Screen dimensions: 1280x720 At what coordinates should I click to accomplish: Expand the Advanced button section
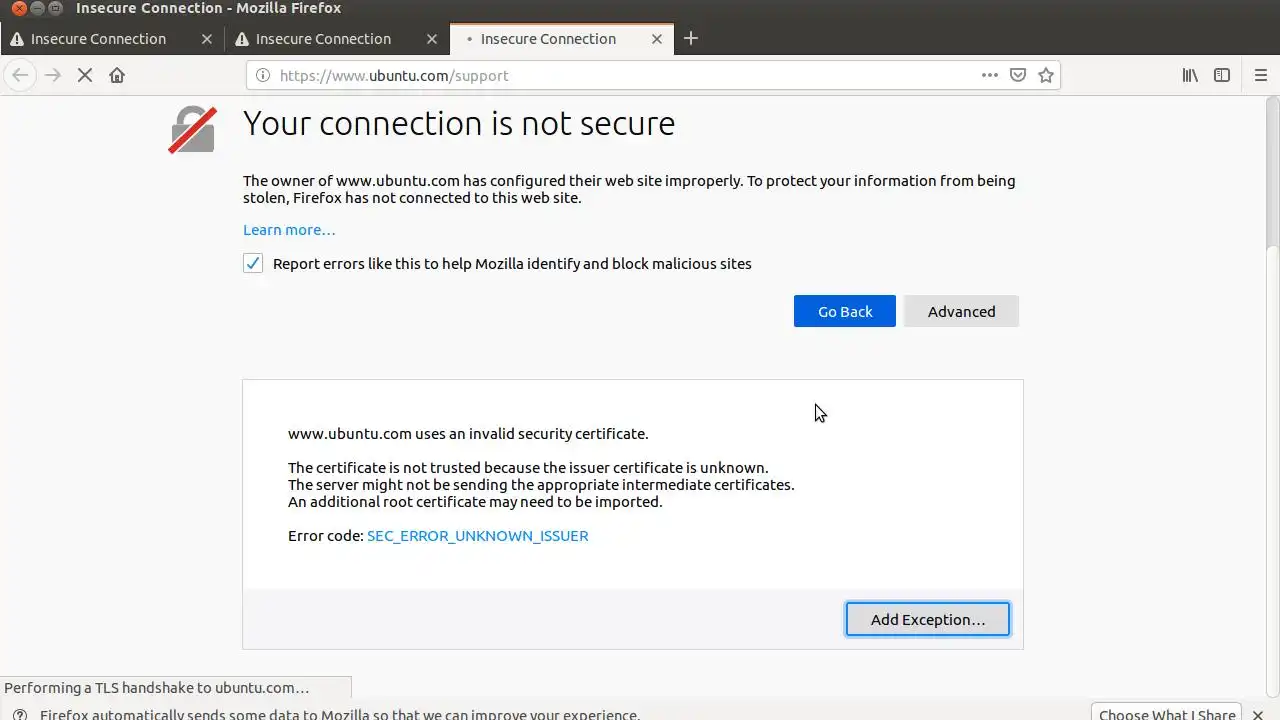[x=961, y=311]
